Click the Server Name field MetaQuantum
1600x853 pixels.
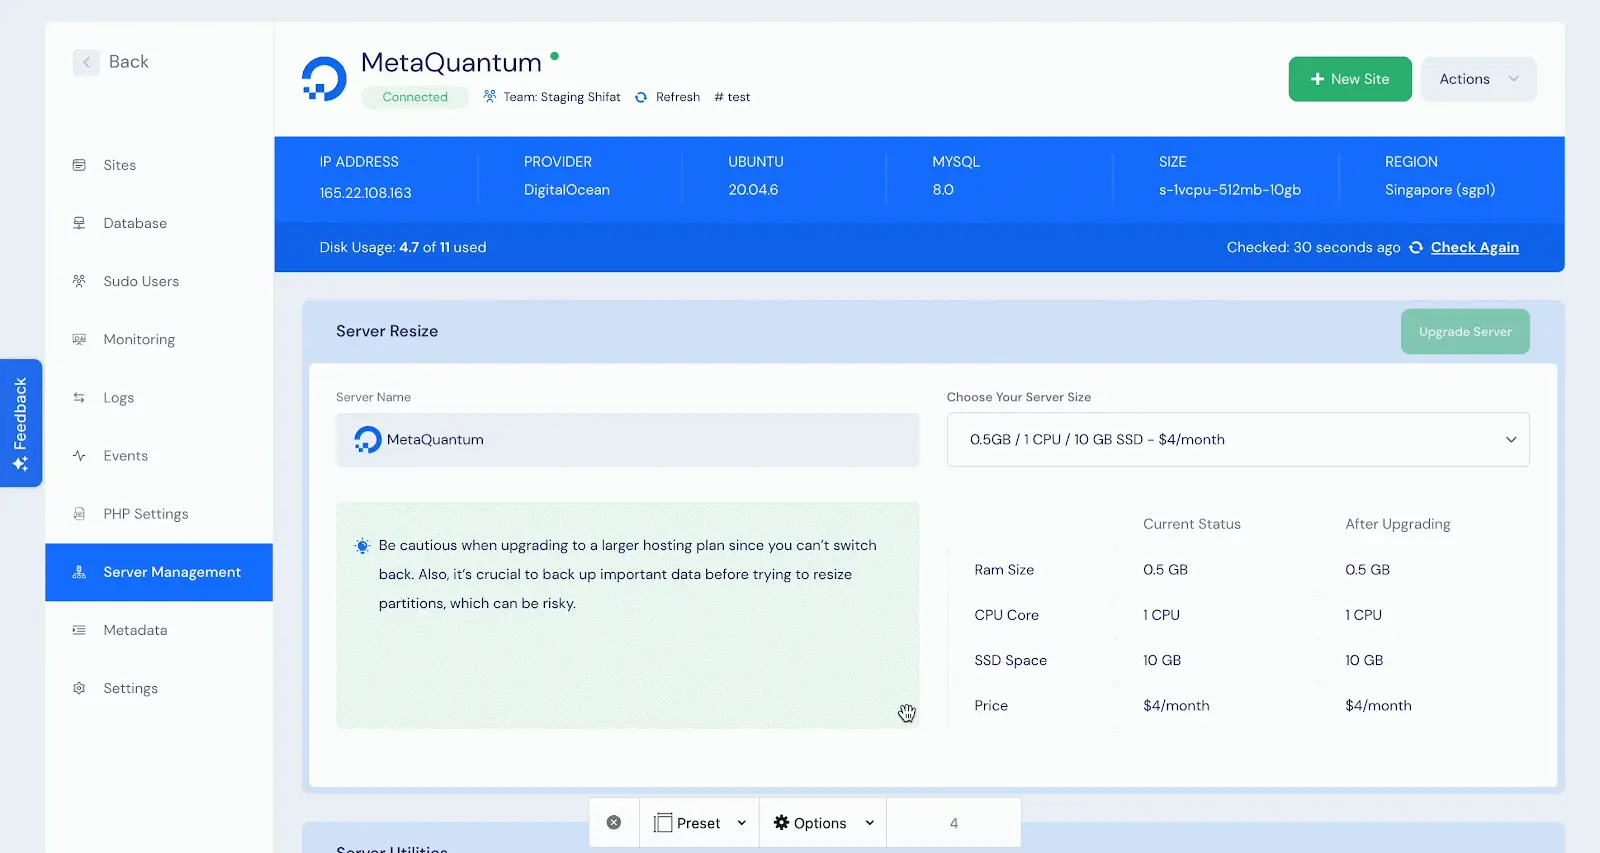coord(627,439)
